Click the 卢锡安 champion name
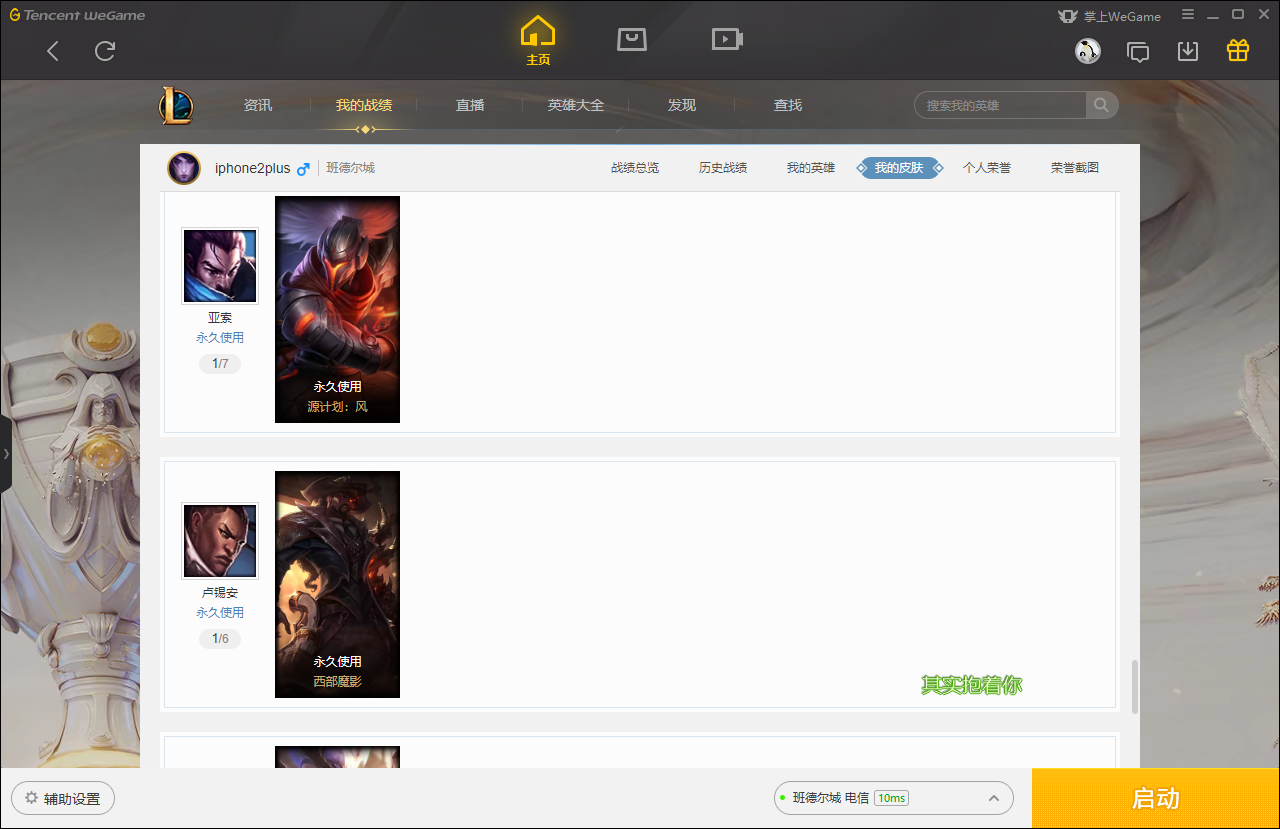 tap(220, 593)
